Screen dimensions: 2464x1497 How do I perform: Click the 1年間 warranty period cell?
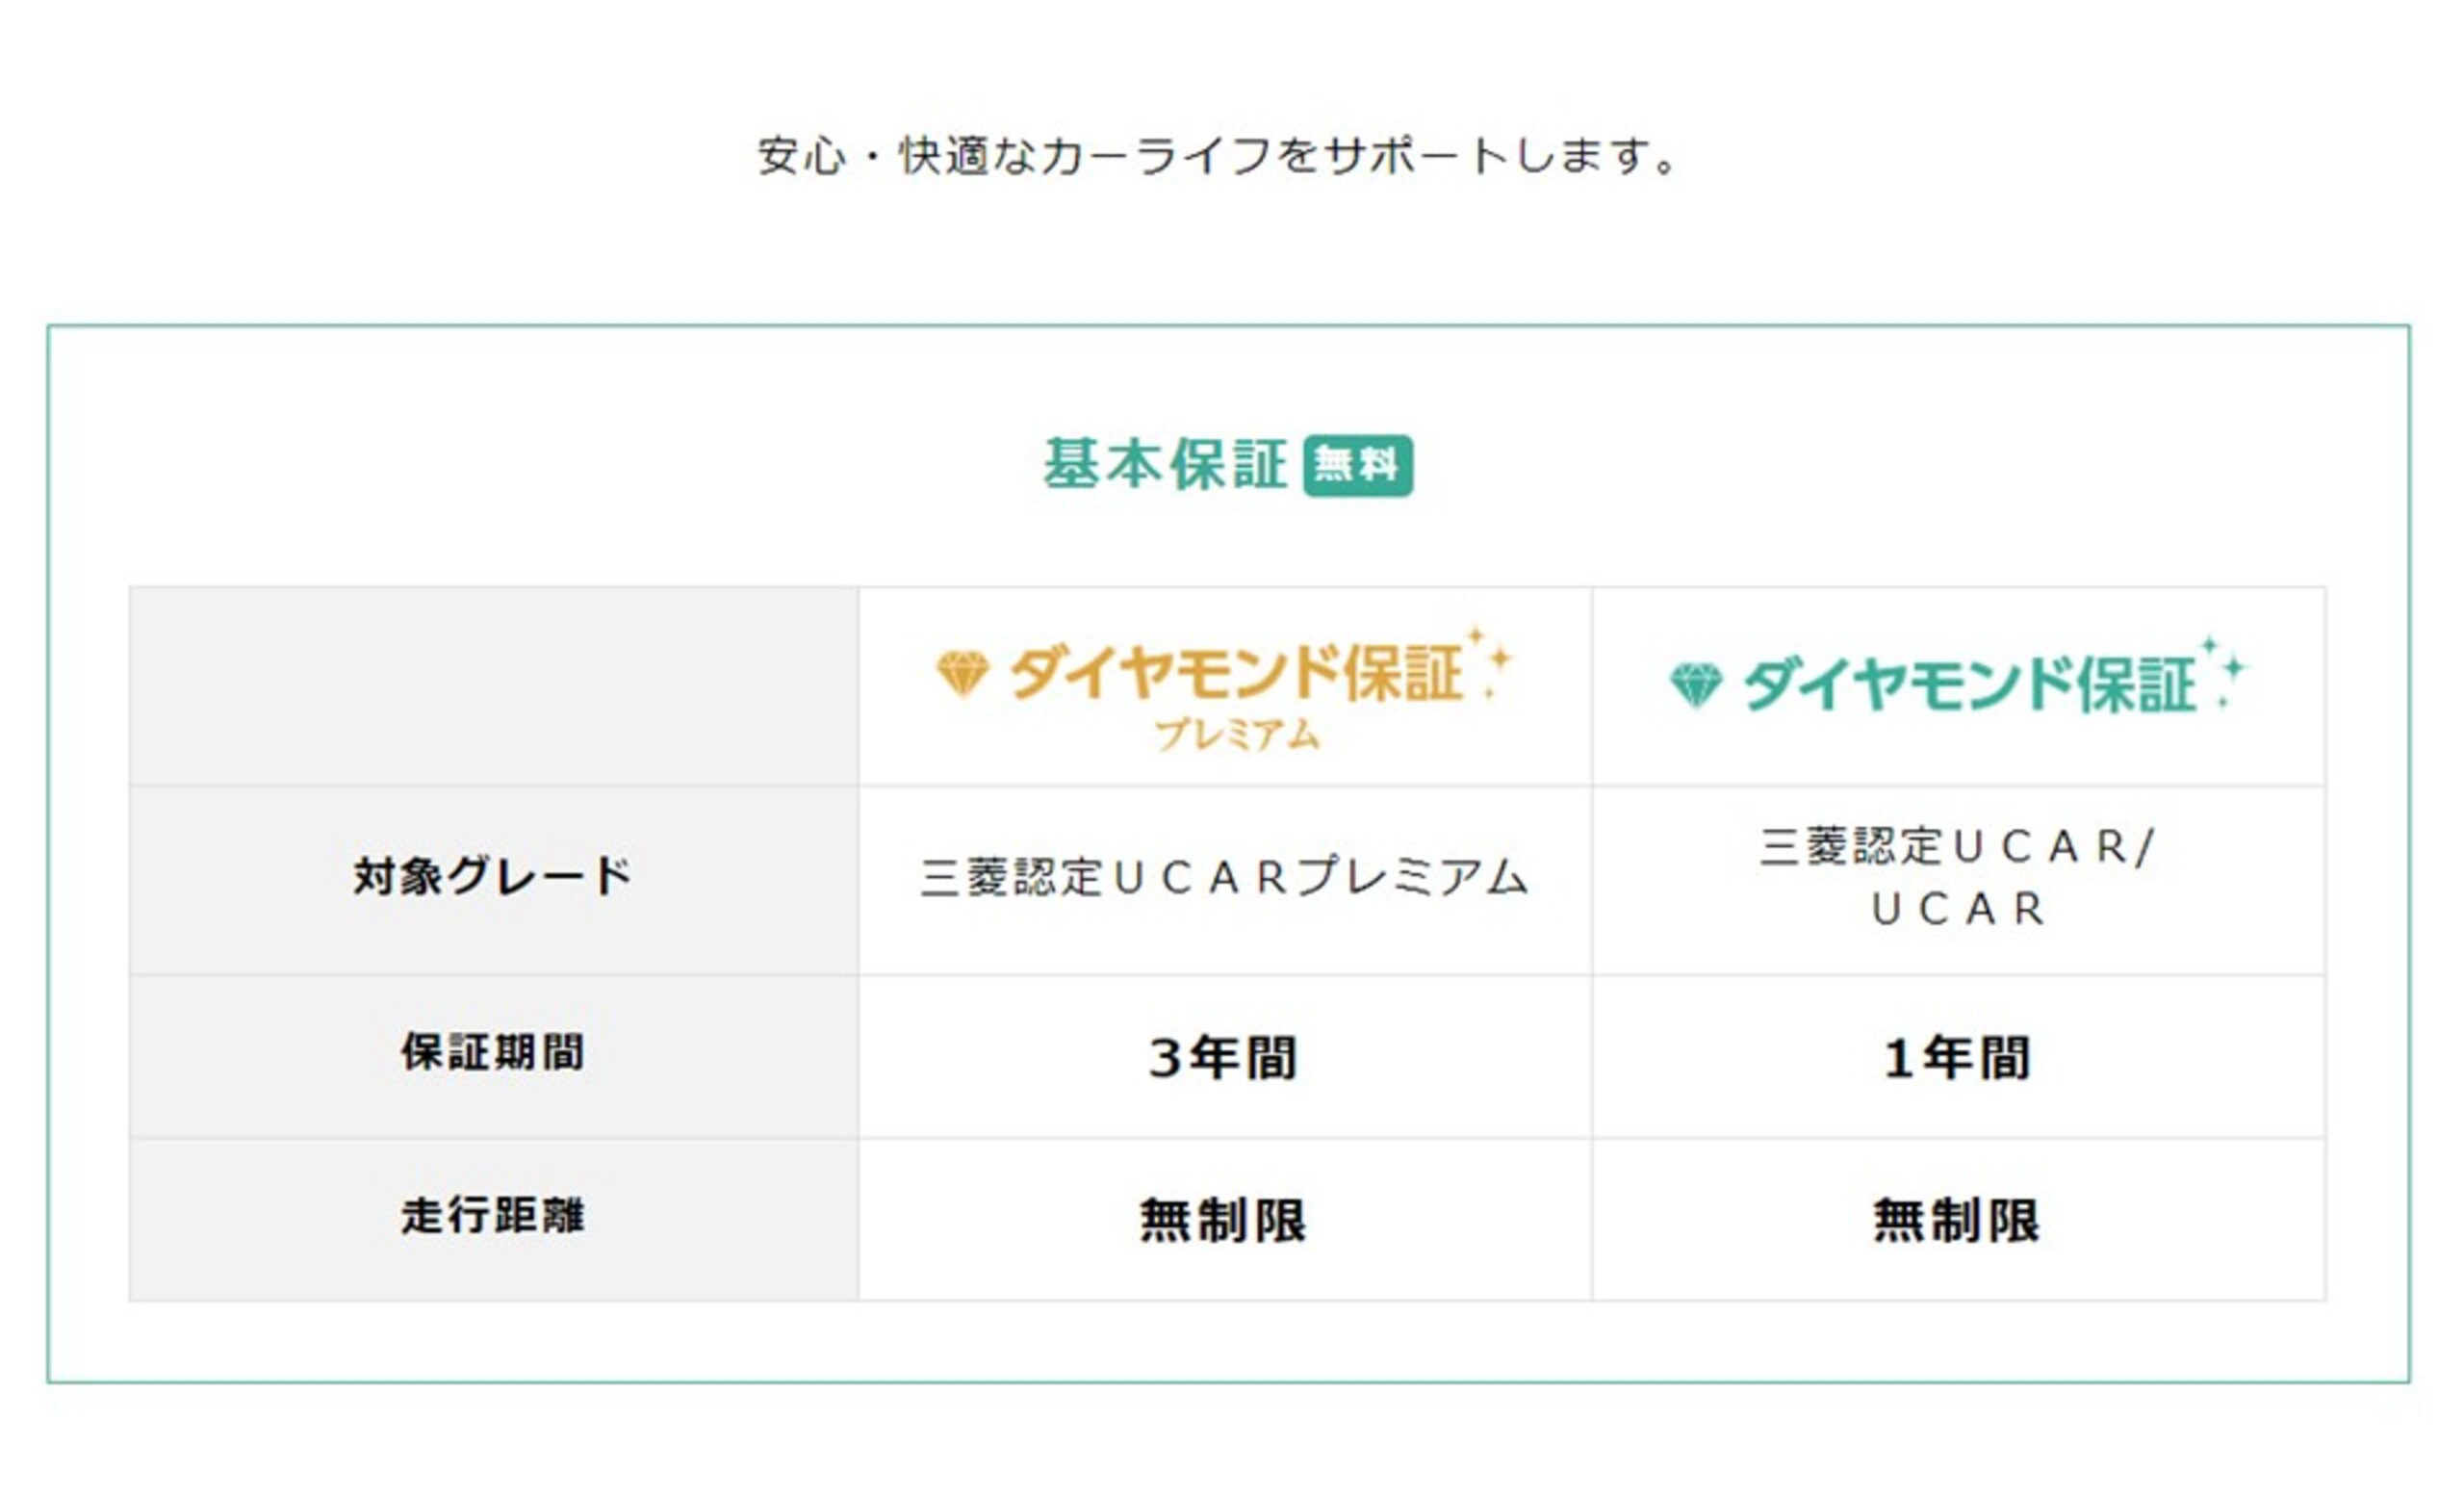point(1958,1056)
